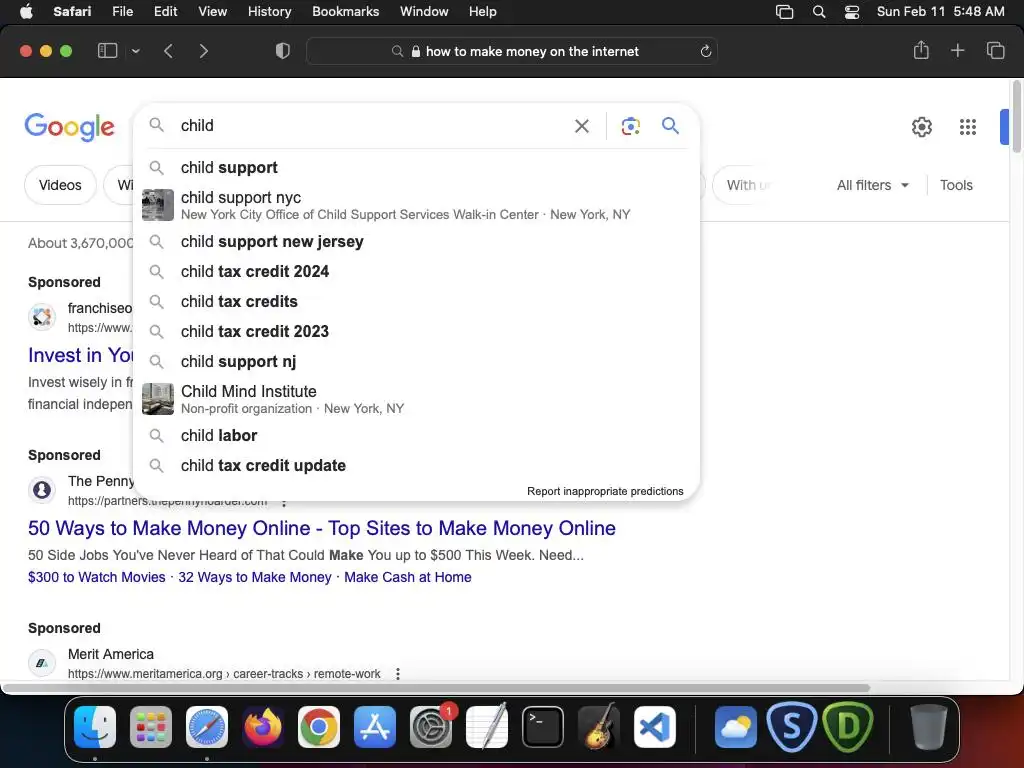This screenshot has height=768, width=1024.
Task: Select suggestion "Child Mind Institute"
Action: tap(416, 399)
